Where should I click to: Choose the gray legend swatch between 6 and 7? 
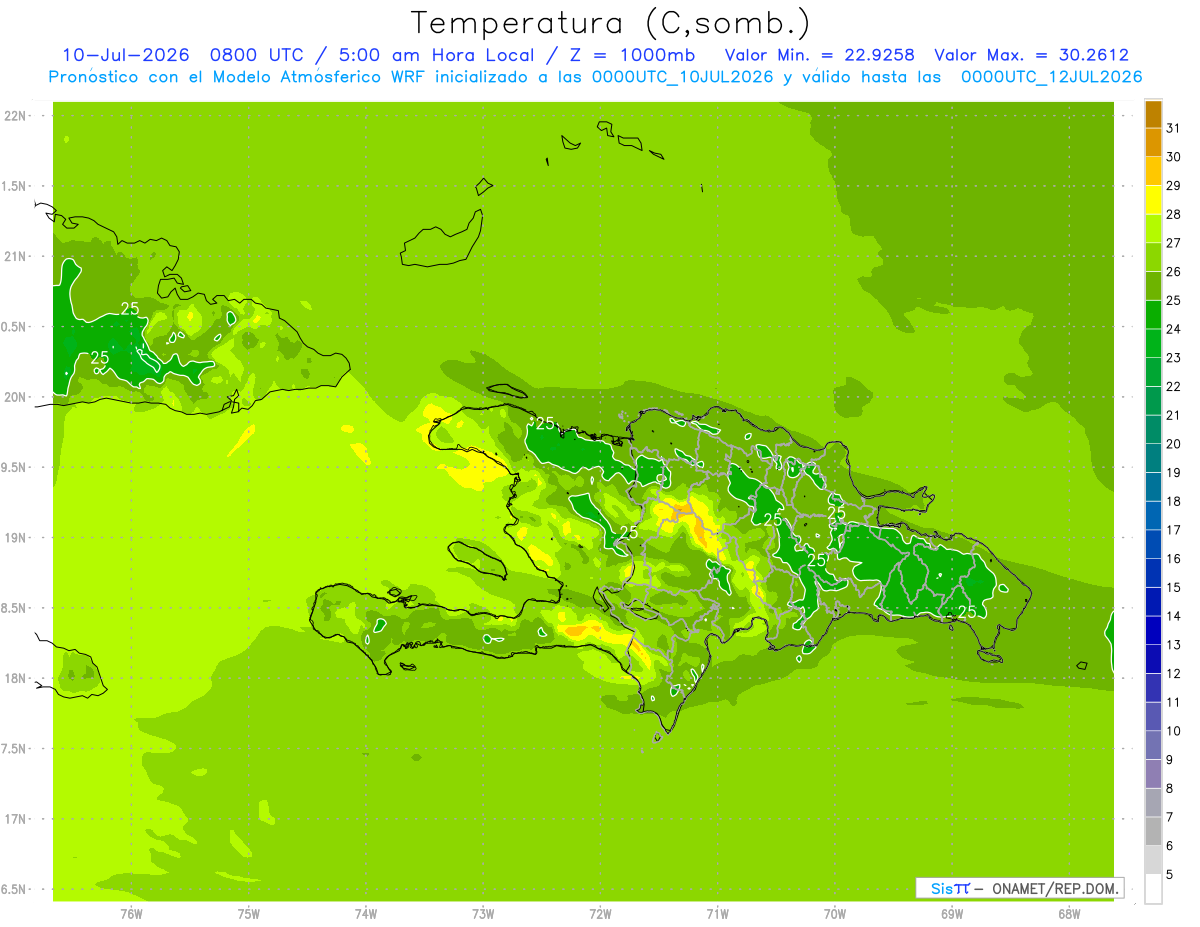[x=1153, y=832]
